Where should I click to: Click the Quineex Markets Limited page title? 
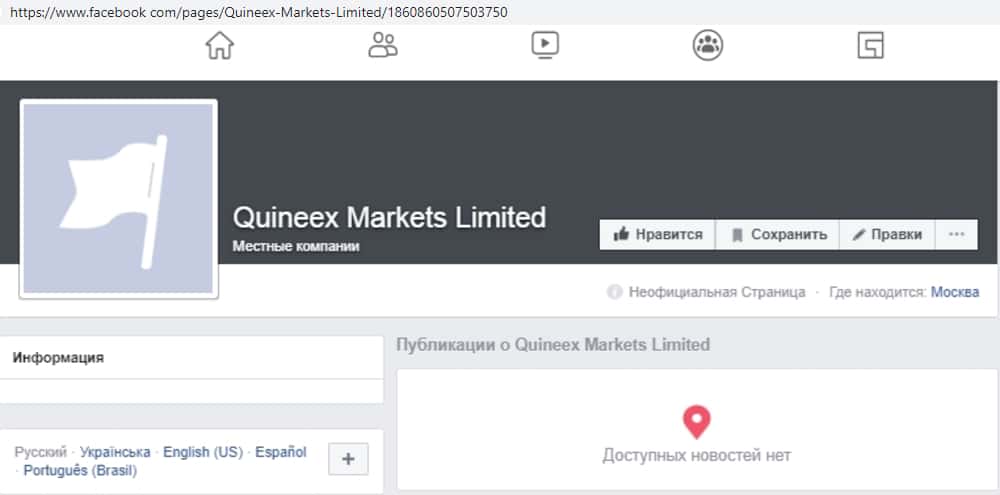pyautogui.click(x=389, y=217)
